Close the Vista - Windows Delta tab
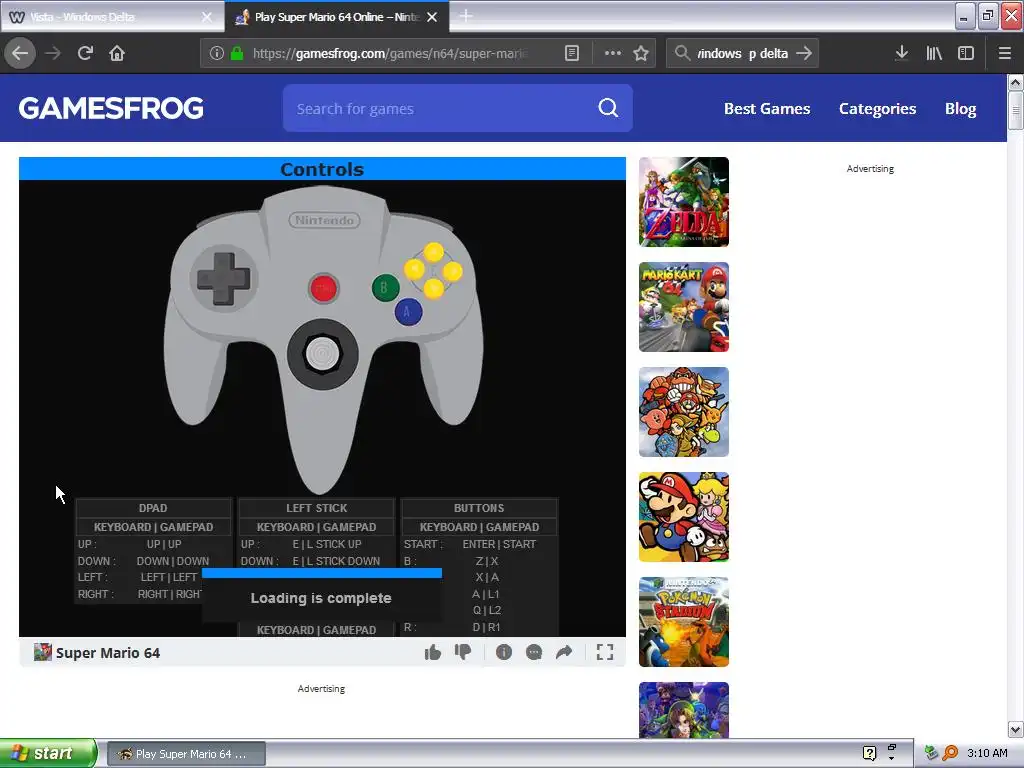This screenshot has width=1024, height=768. tap(206, 17)
